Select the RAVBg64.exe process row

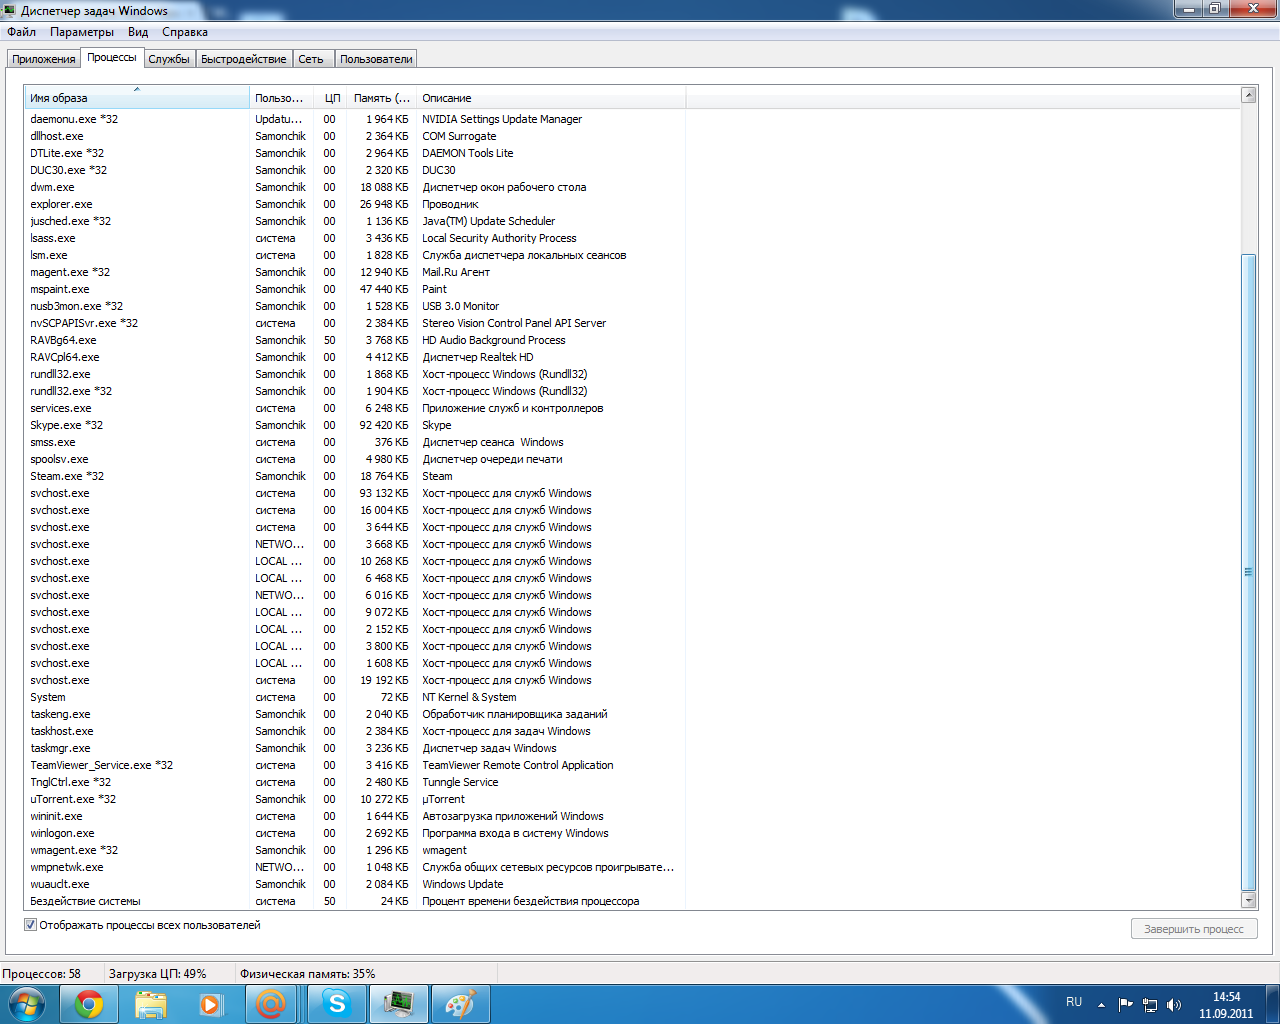click(355, 340)
